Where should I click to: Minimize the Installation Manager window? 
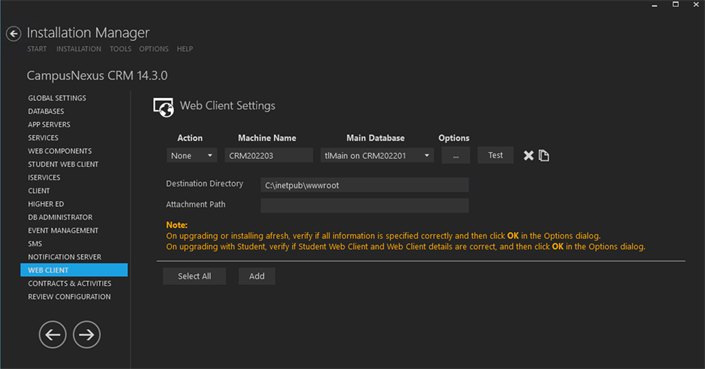[655, 5]
